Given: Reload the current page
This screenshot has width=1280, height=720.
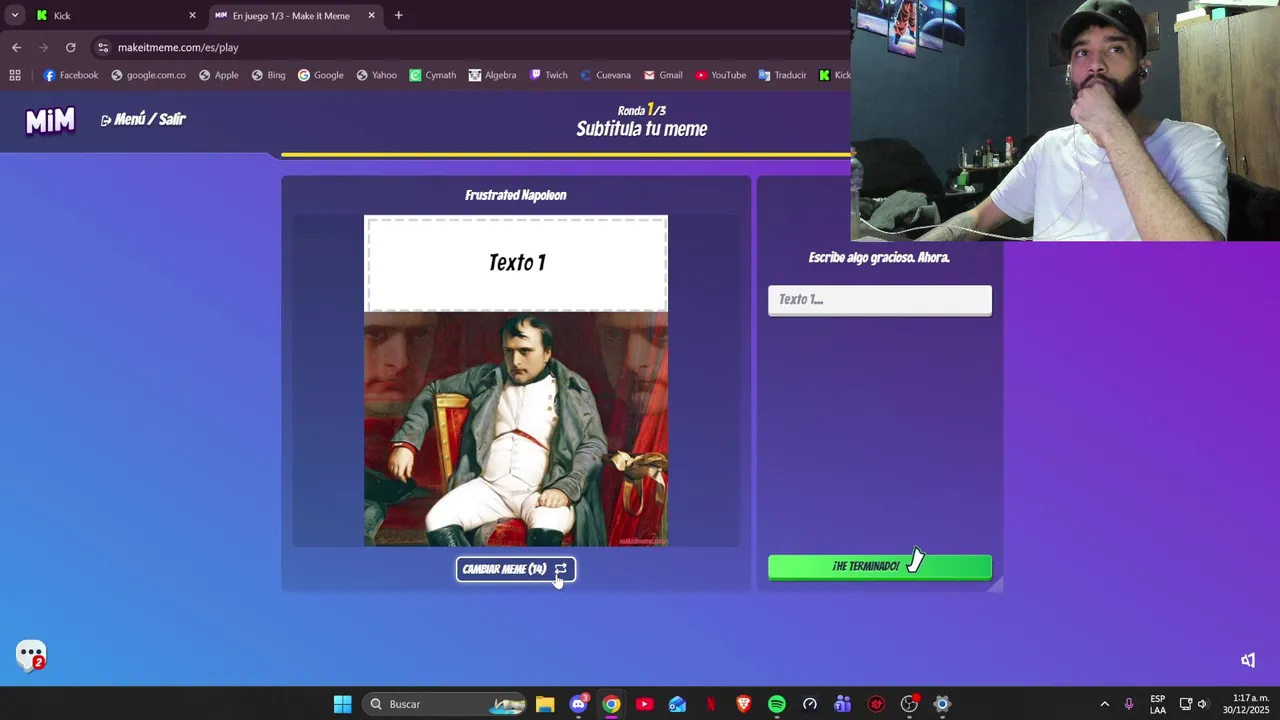Looking at the screenshot, I should pos(70,47).
